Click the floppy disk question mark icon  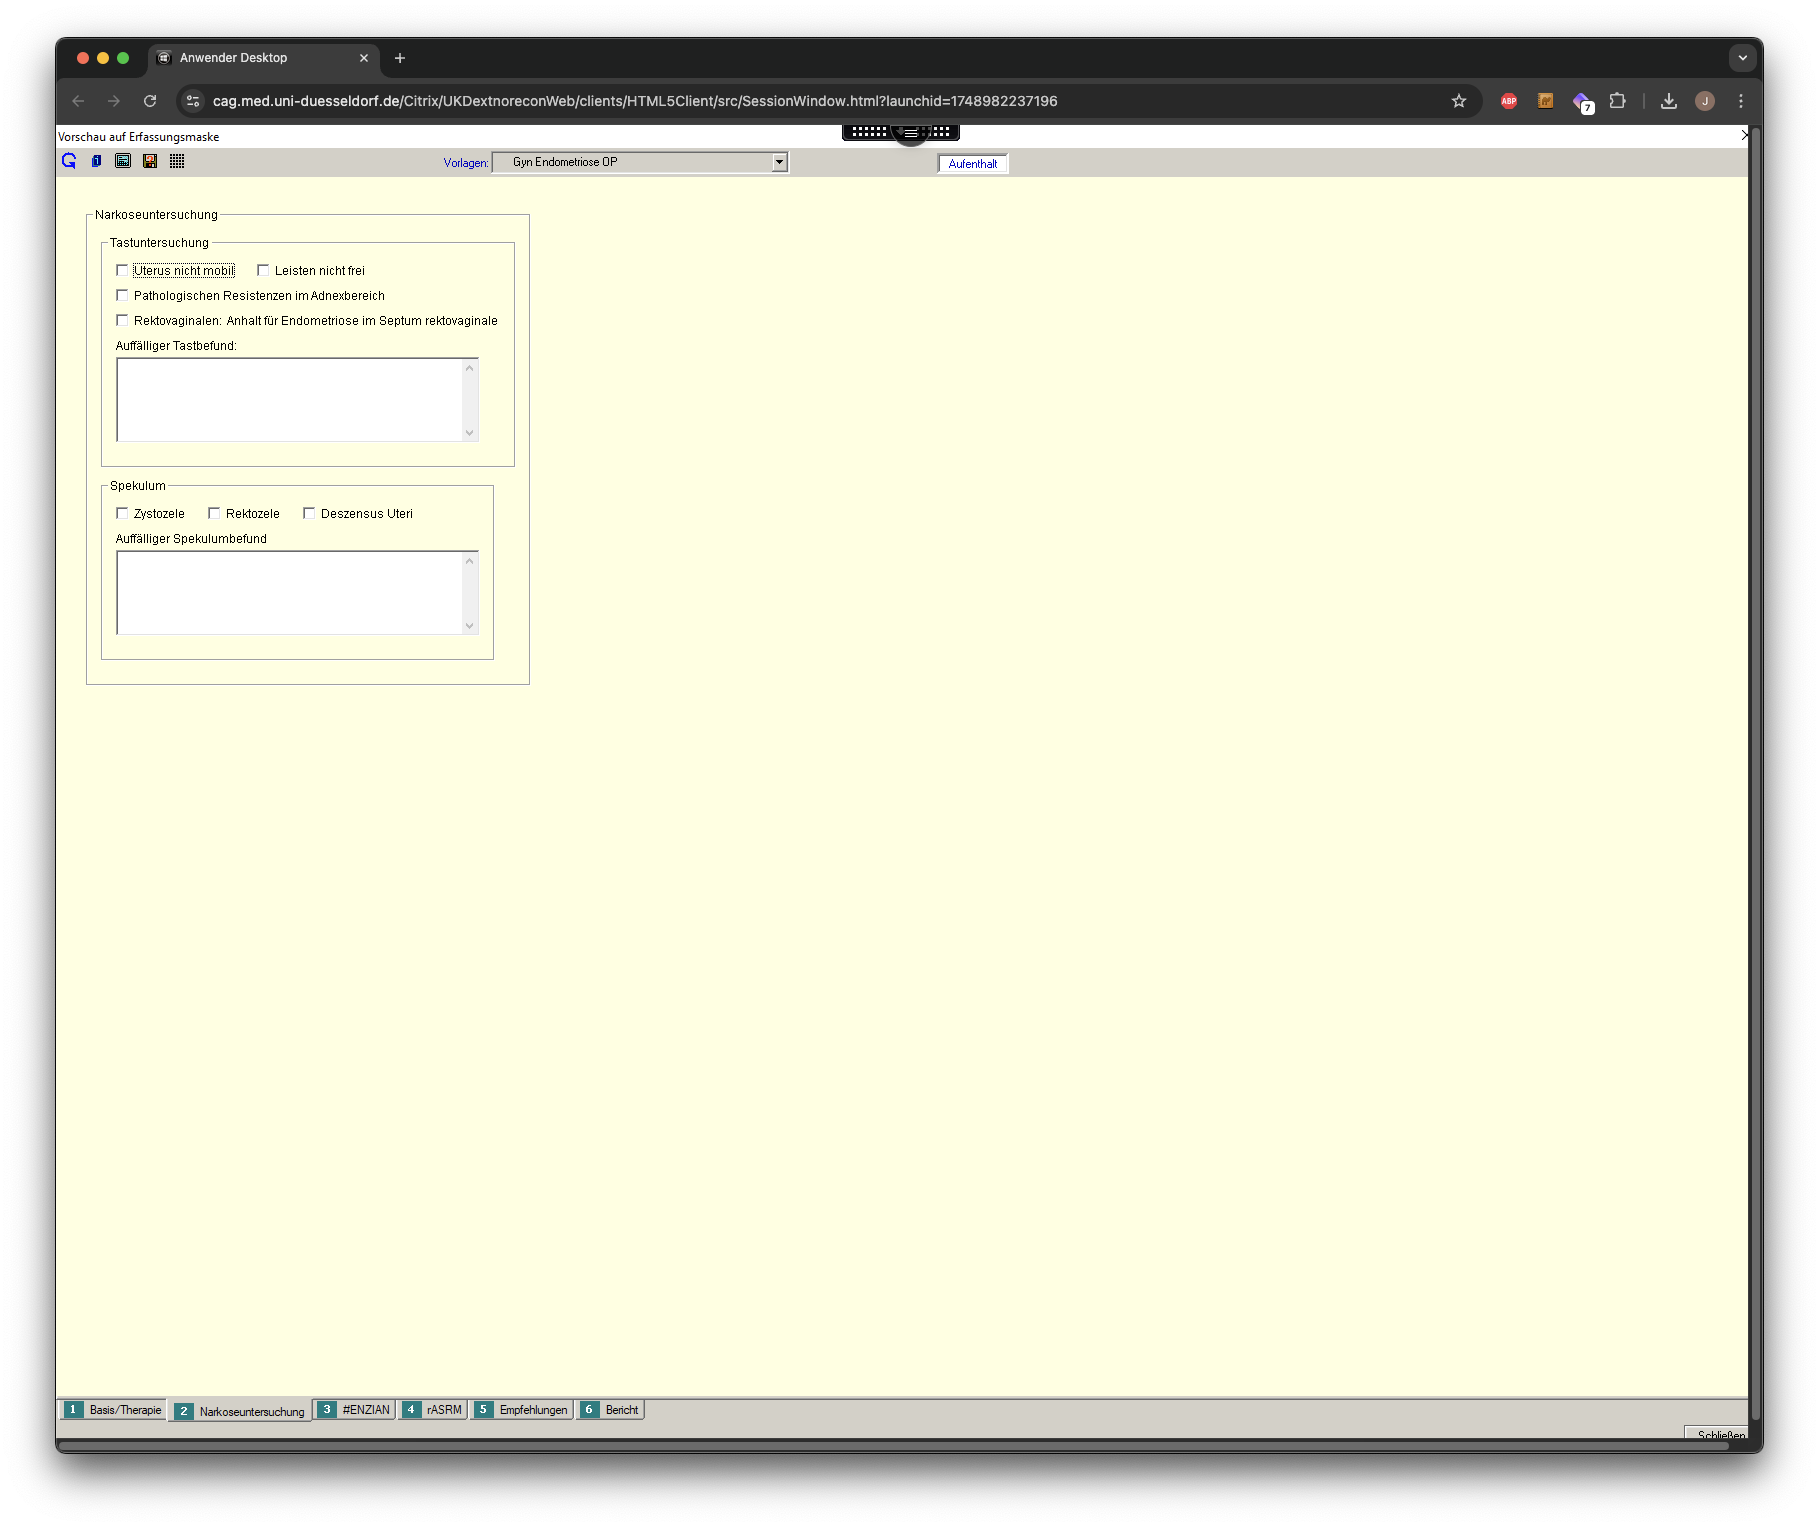[x=150, y=161]
